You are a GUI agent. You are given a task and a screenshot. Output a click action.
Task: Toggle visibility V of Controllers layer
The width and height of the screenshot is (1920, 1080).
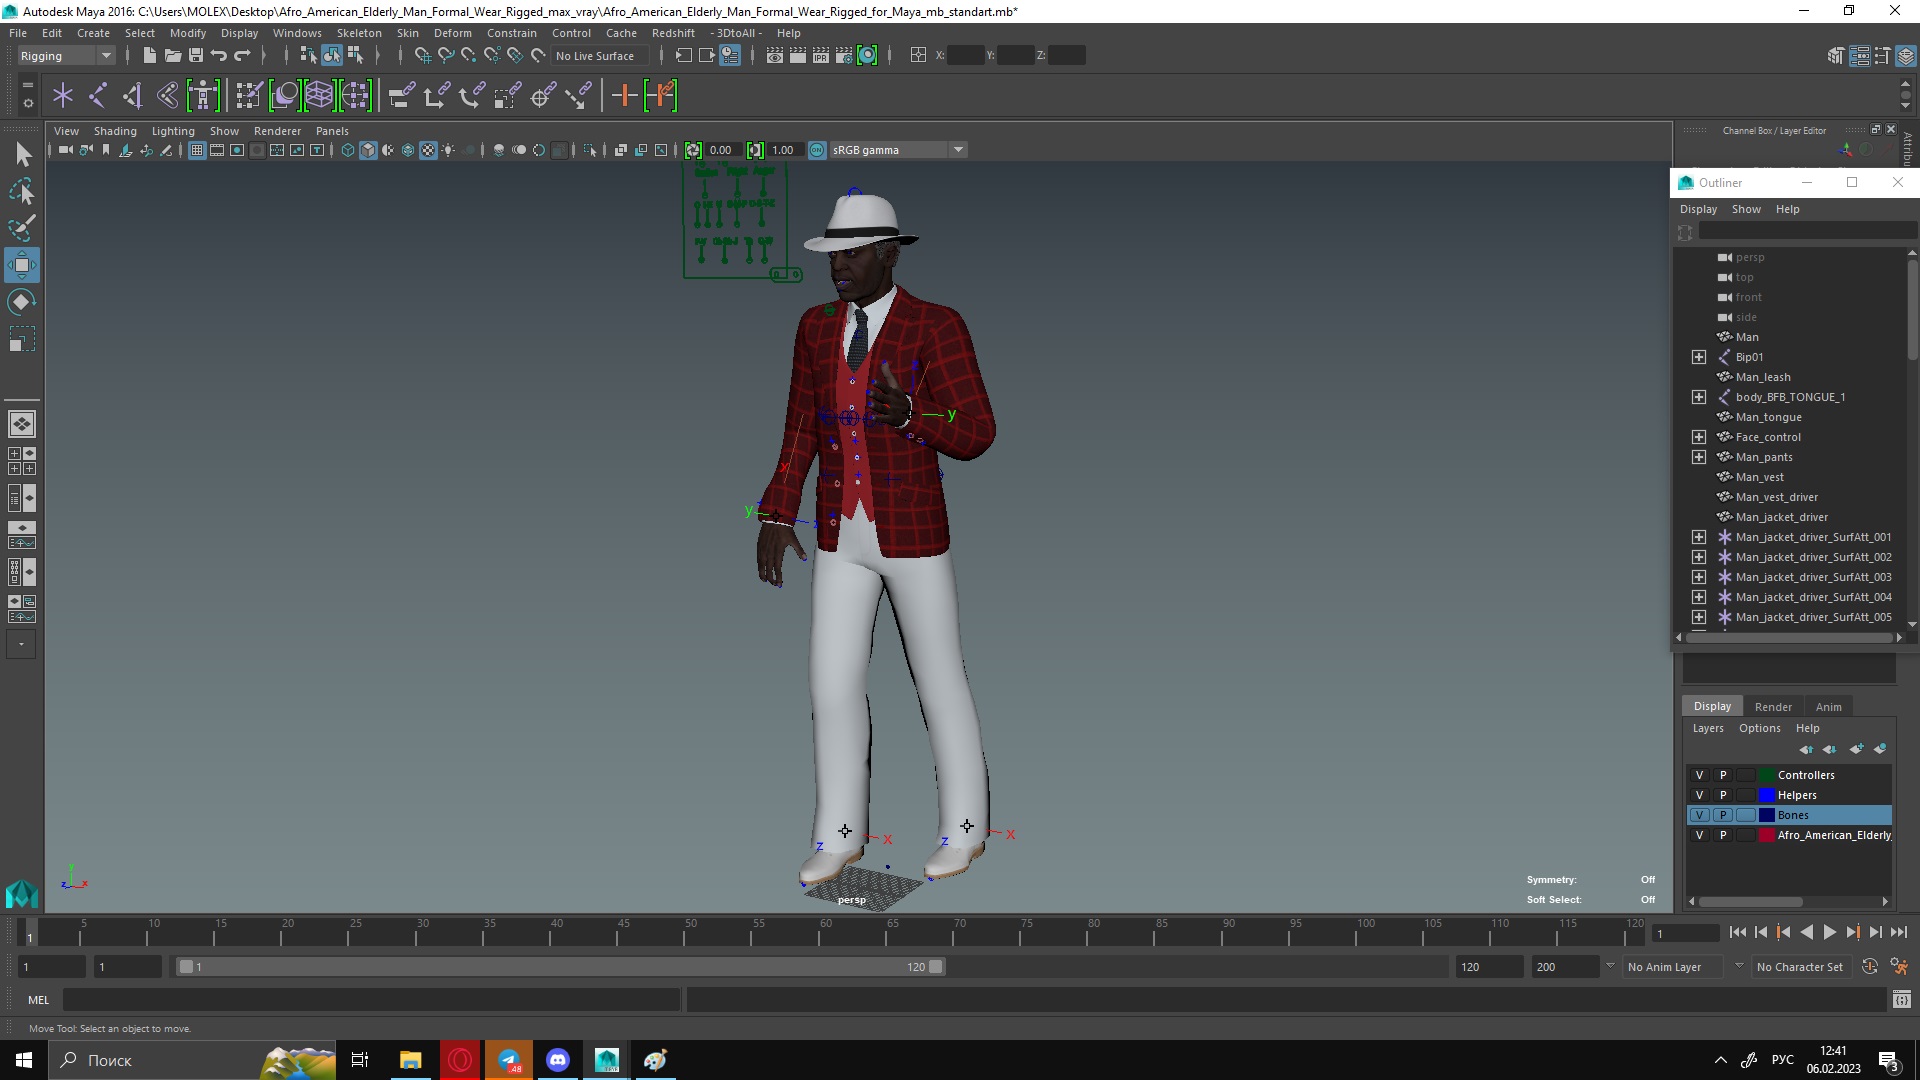click(x=1699, y=775)
